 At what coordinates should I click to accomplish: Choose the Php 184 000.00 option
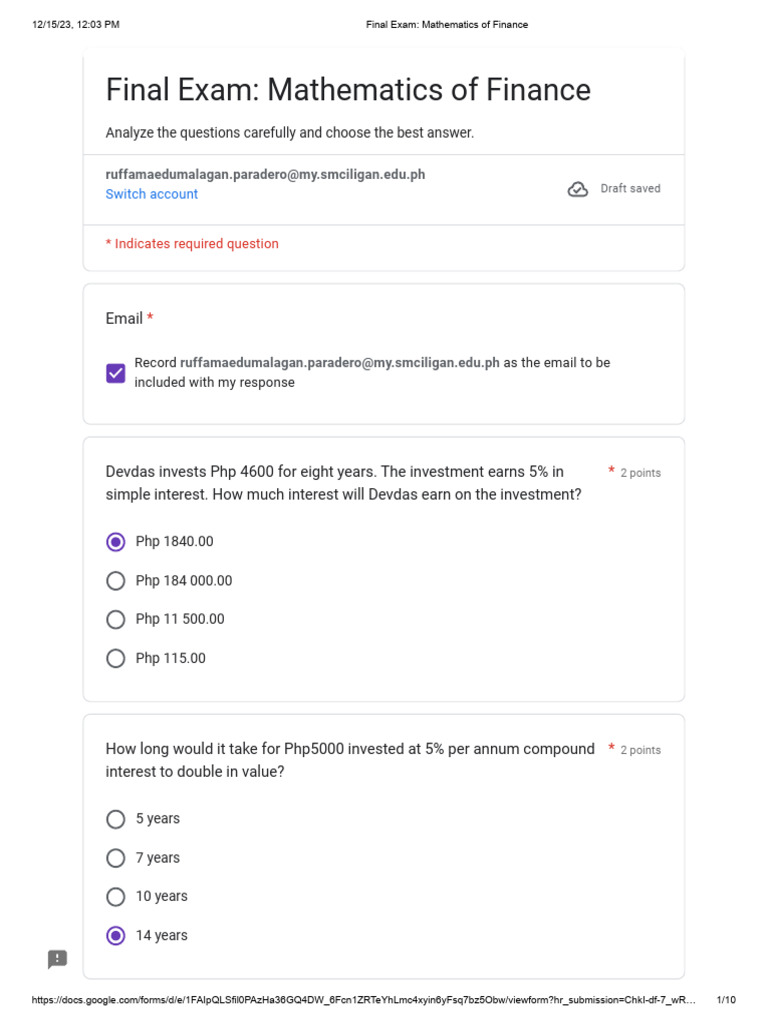click(116, 581)
